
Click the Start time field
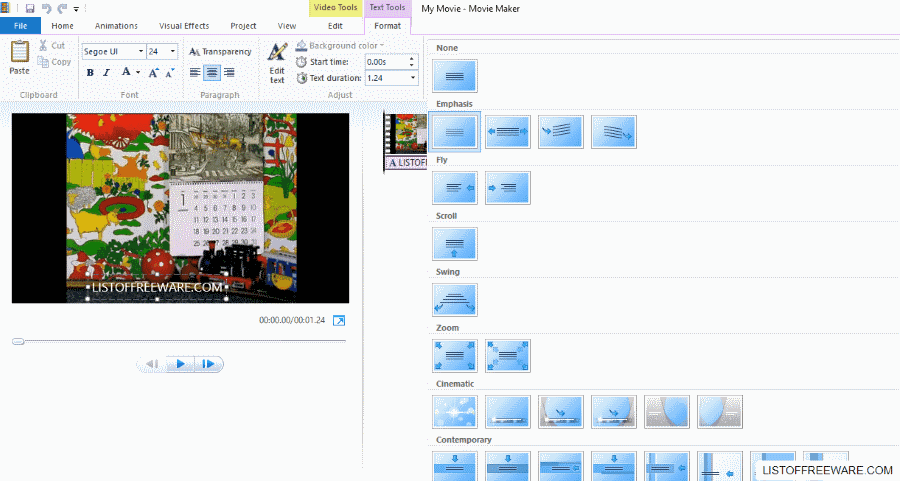(386, 62)
